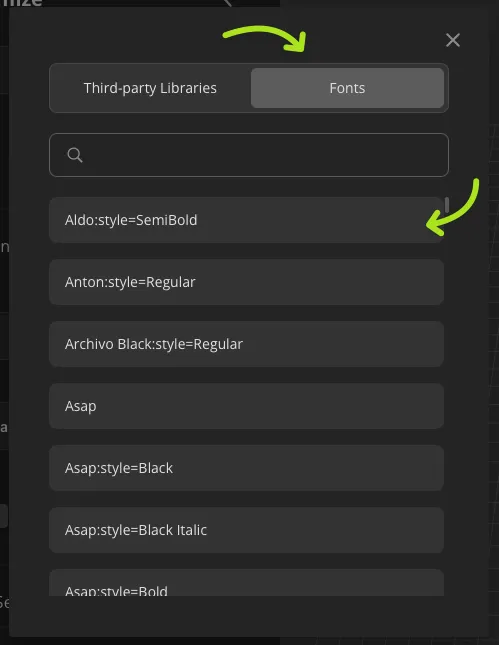Image resolution: width=499 pixels, height=645 pixels.
Task: Pick the Anton:style=Regular font entry
Action: 246,282
